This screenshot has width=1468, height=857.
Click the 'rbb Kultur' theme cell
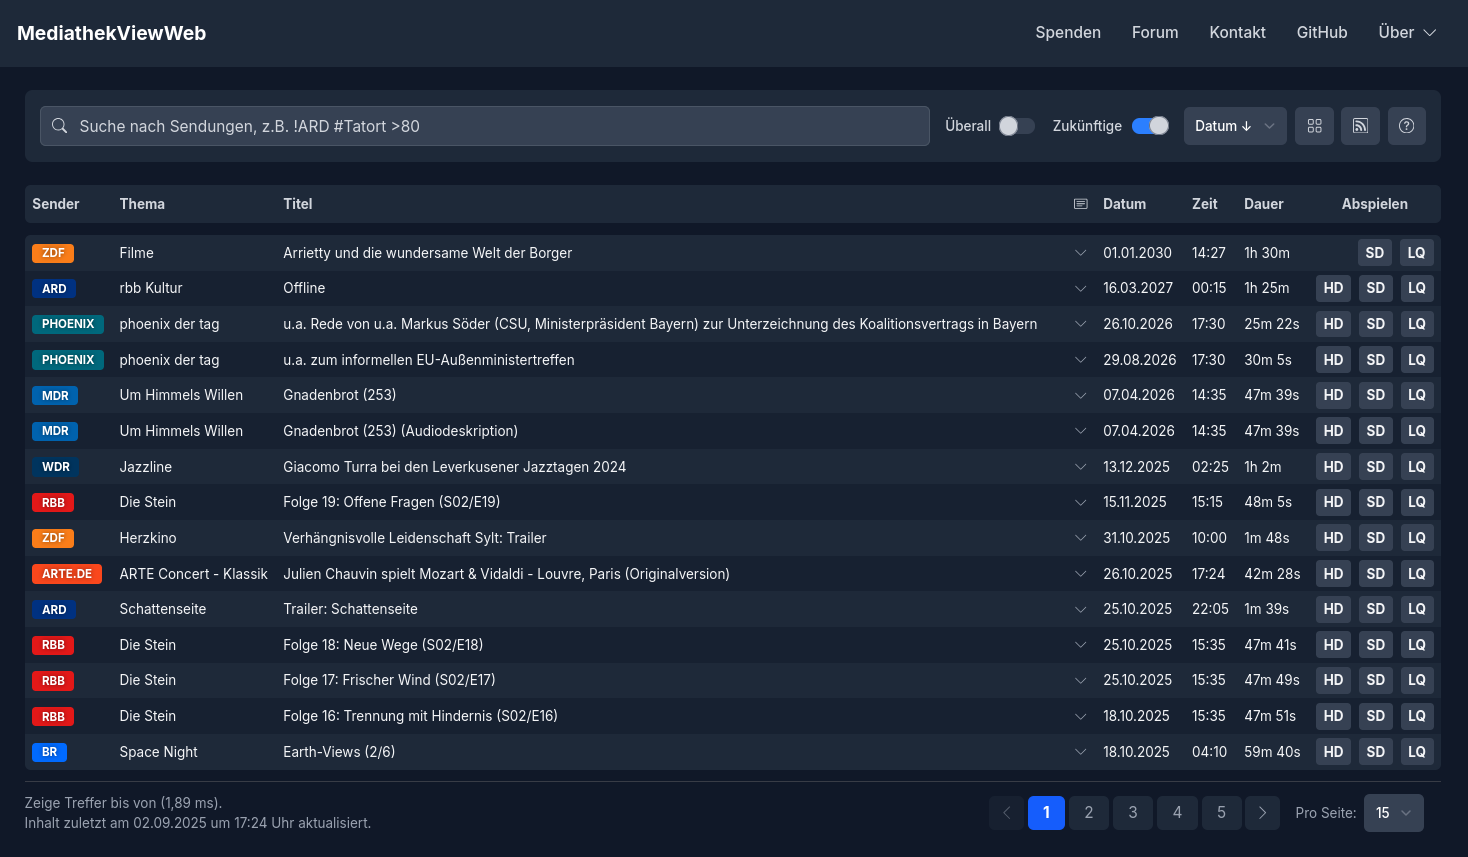151,289
